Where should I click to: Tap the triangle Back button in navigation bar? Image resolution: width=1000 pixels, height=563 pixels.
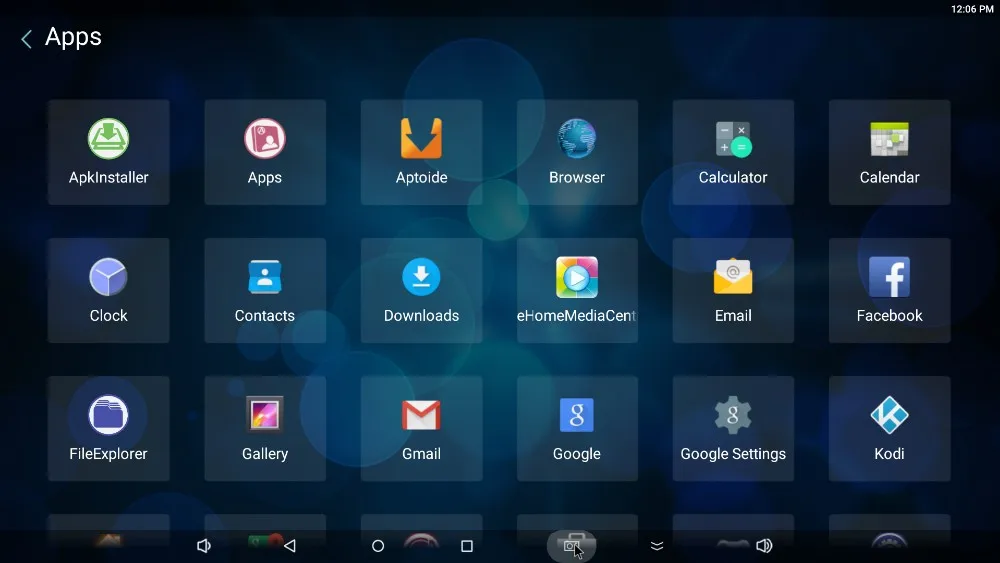(x=290, y=546)
